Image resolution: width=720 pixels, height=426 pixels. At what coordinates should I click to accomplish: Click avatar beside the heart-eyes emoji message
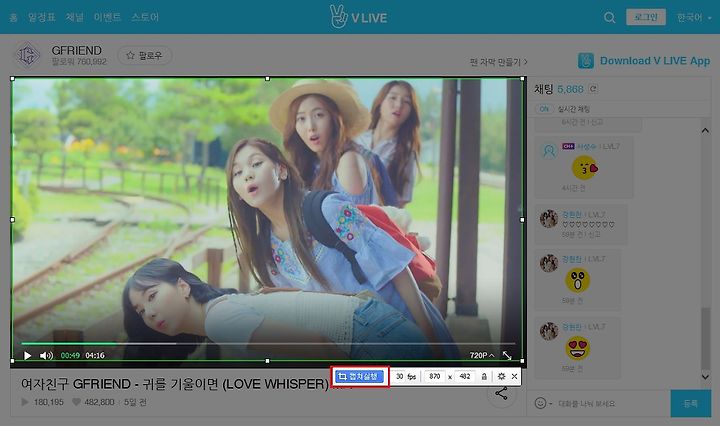coord(549,331)
